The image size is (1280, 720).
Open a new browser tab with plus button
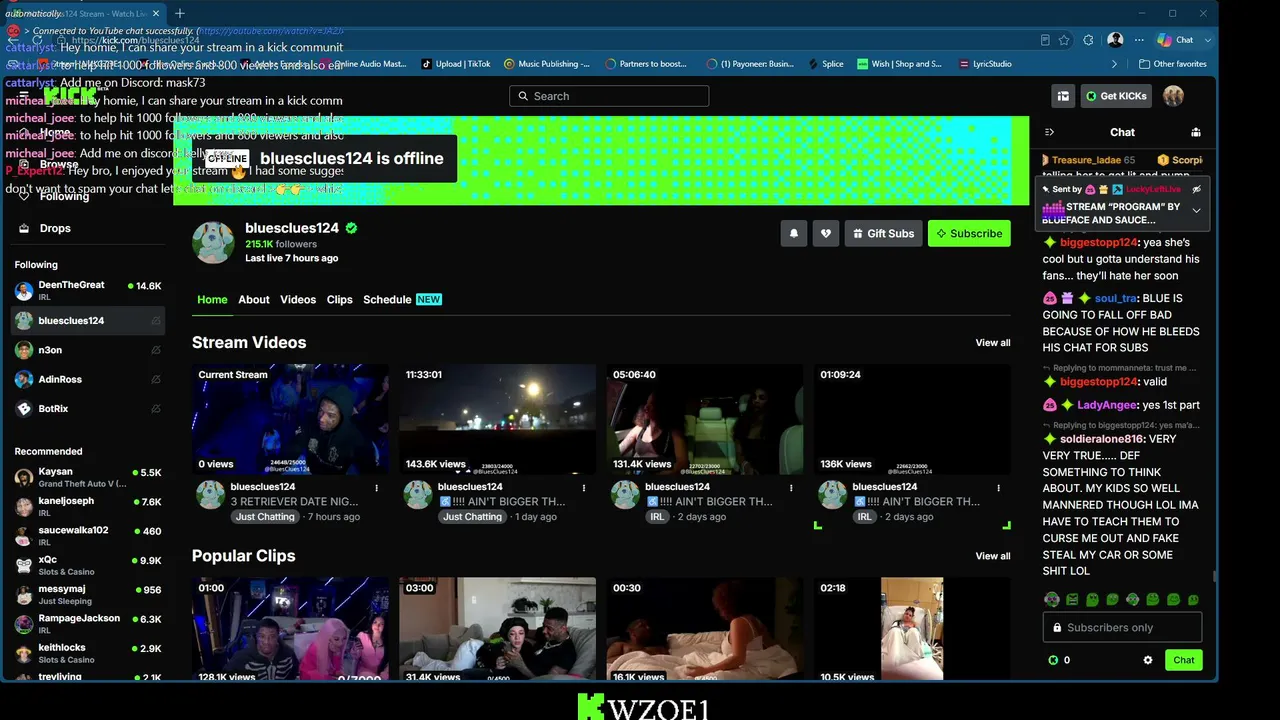tap(180, 13)
